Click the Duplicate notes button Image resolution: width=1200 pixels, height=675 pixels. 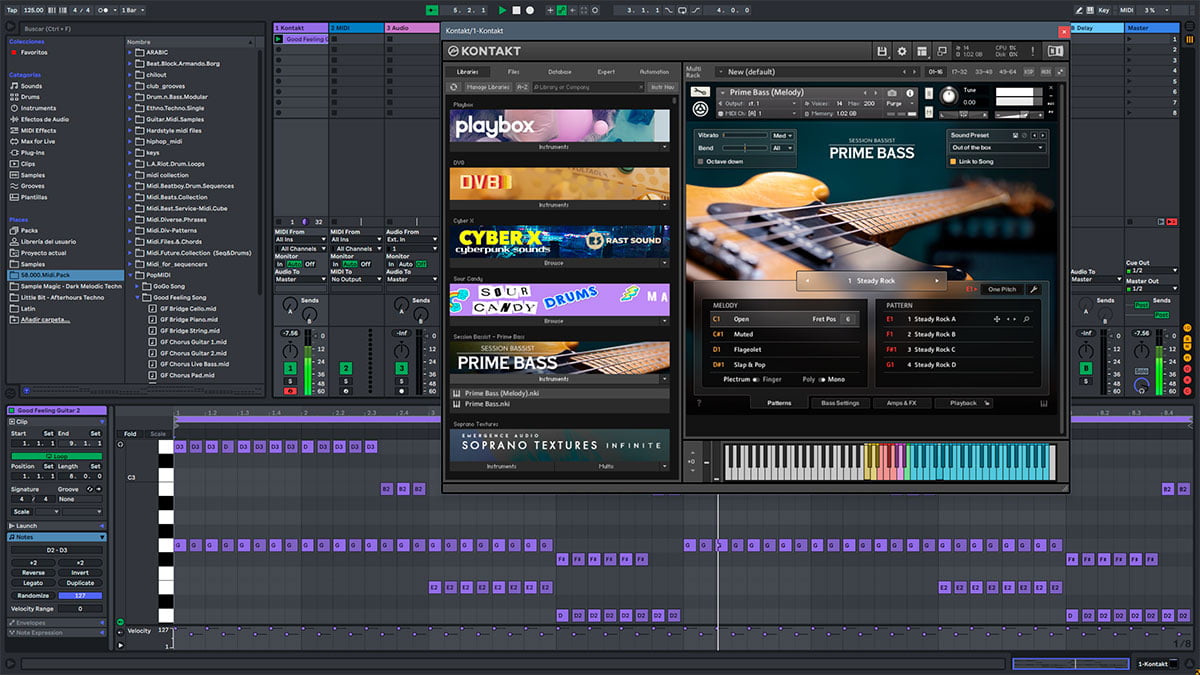(x=80, y=583)
